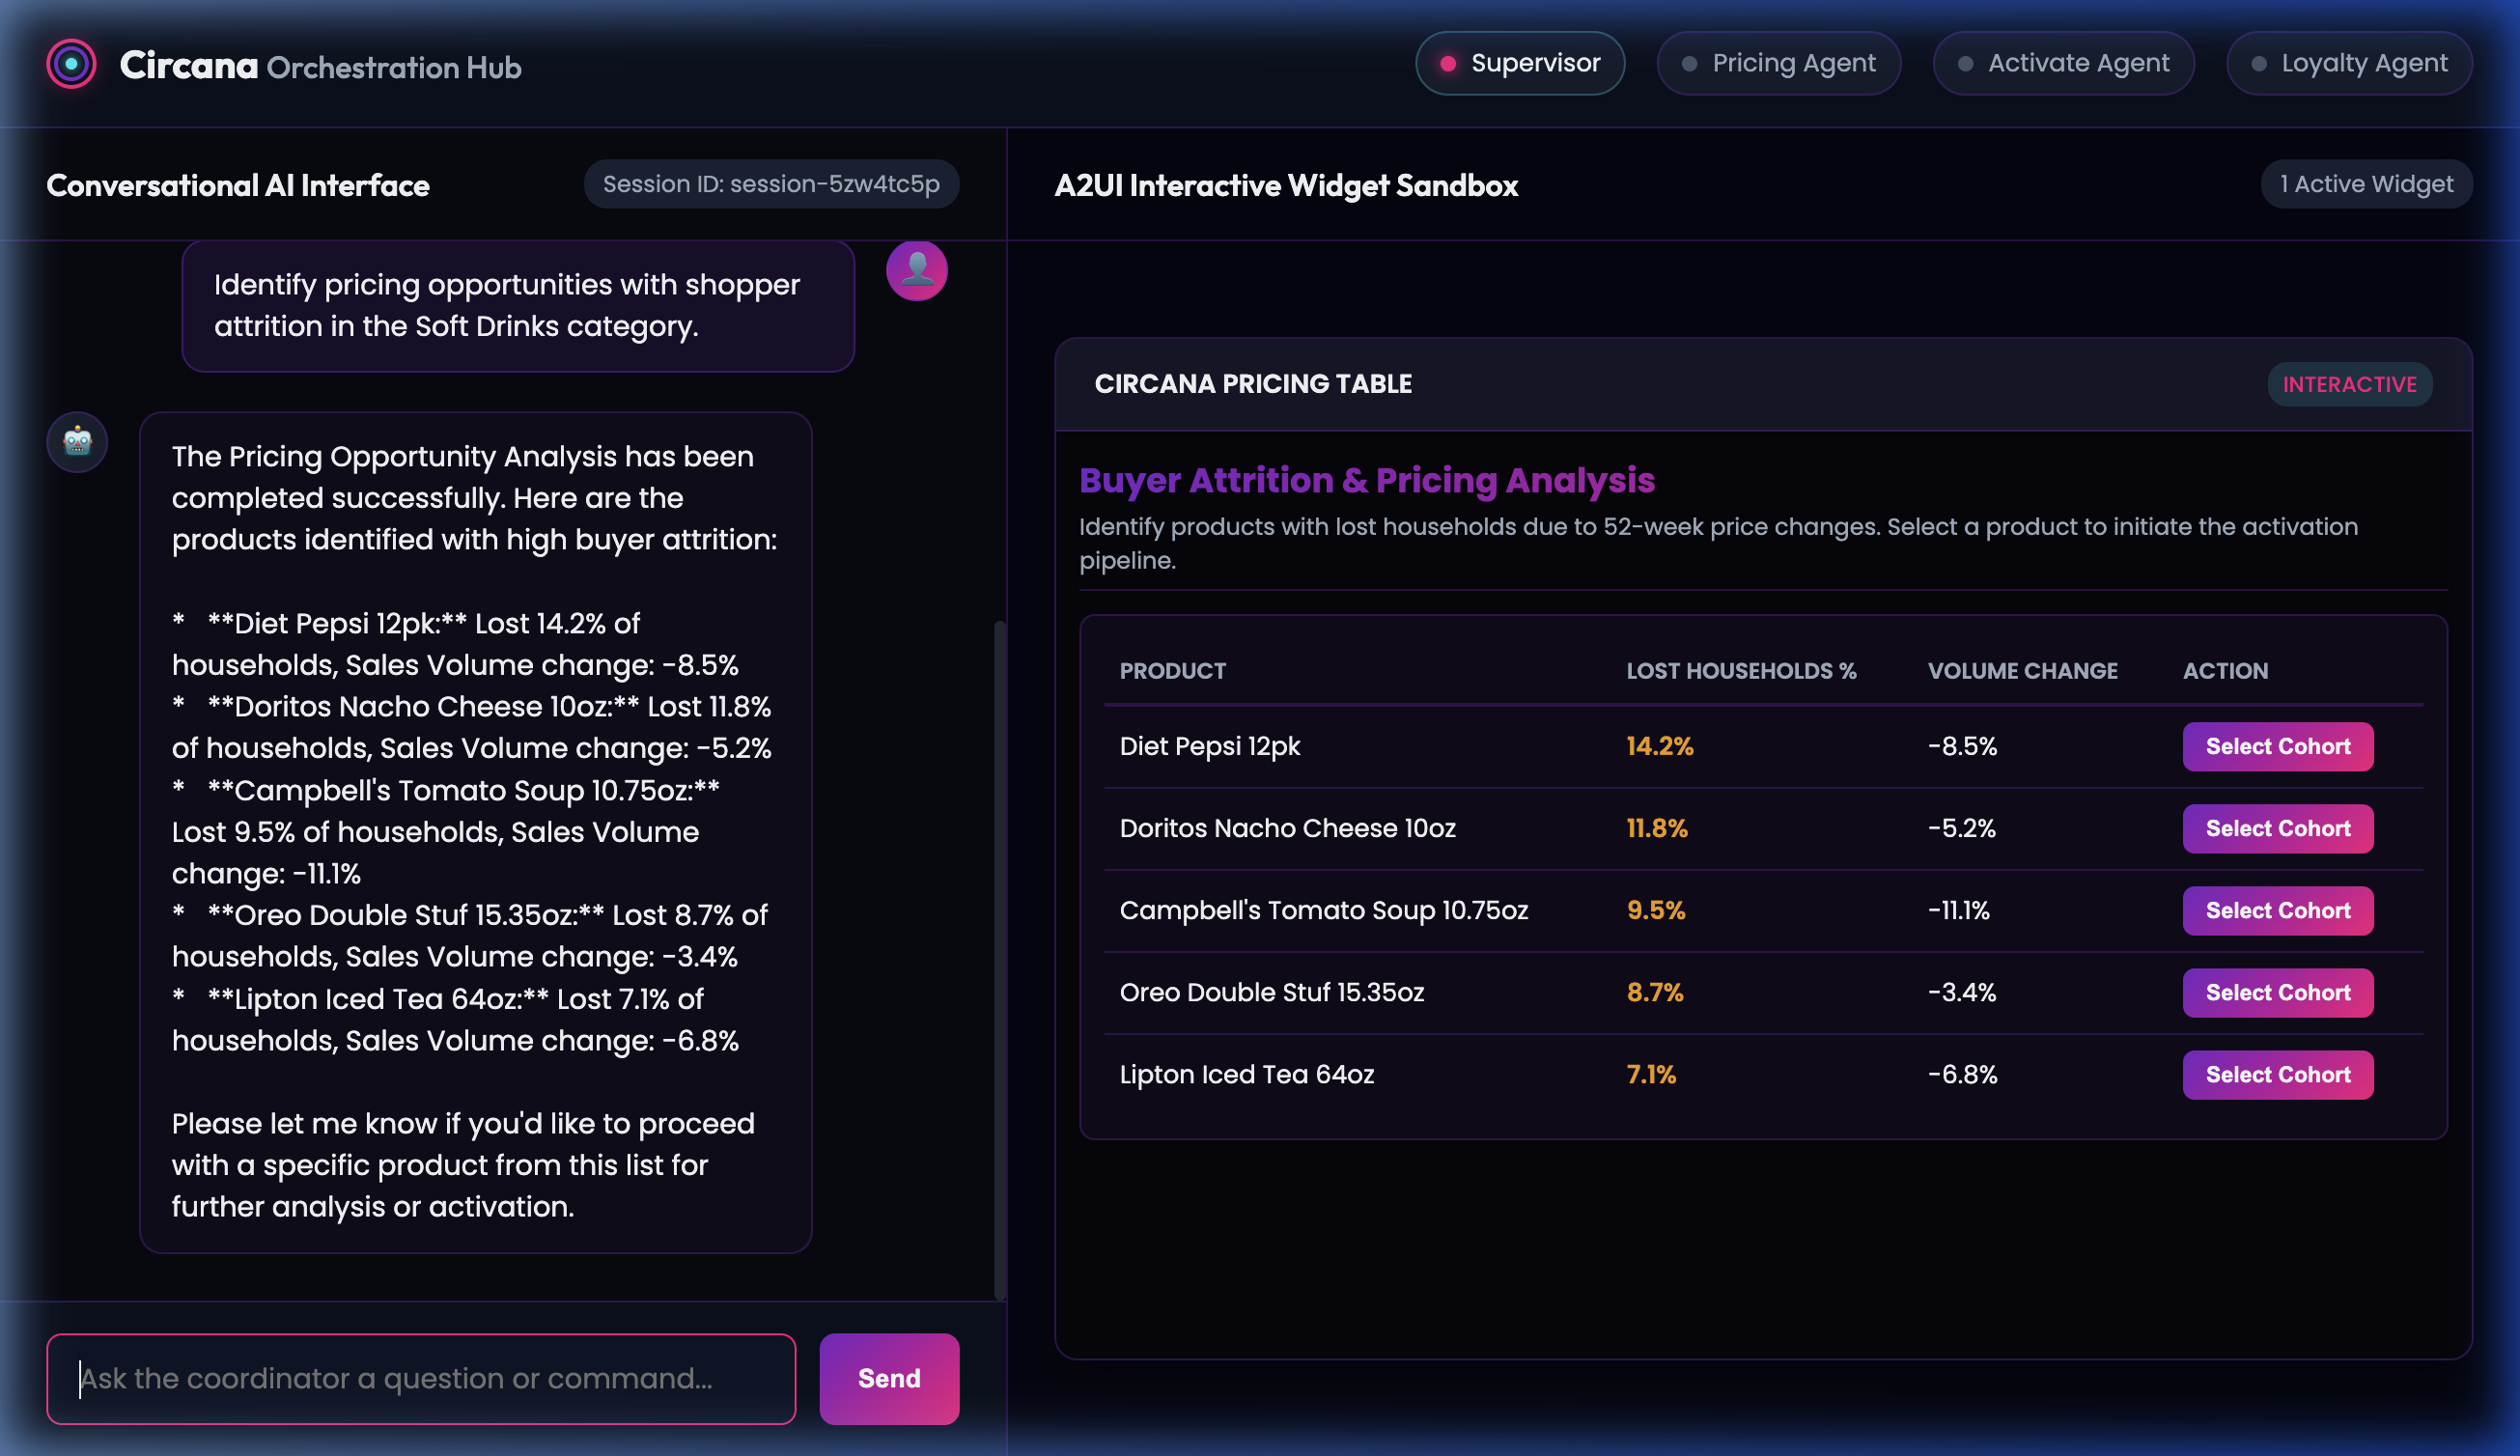Click the Diet Pepsi 12pk product cell
The height and width of the screenshot is (1456, 2520).
pyautogui.click(x=1210, y=746)
